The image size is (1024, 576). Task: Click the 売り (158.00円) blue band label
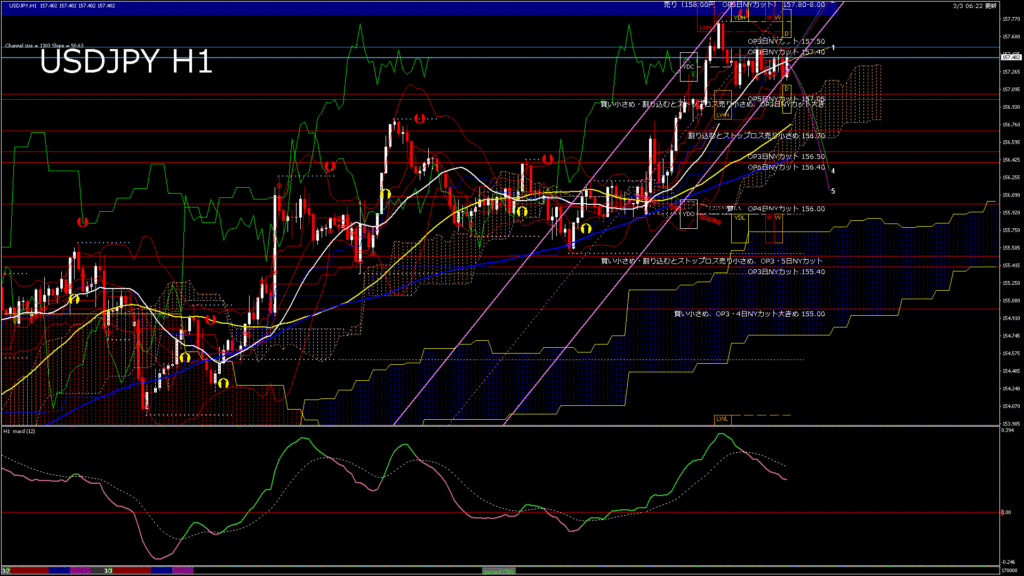[688, 5]
